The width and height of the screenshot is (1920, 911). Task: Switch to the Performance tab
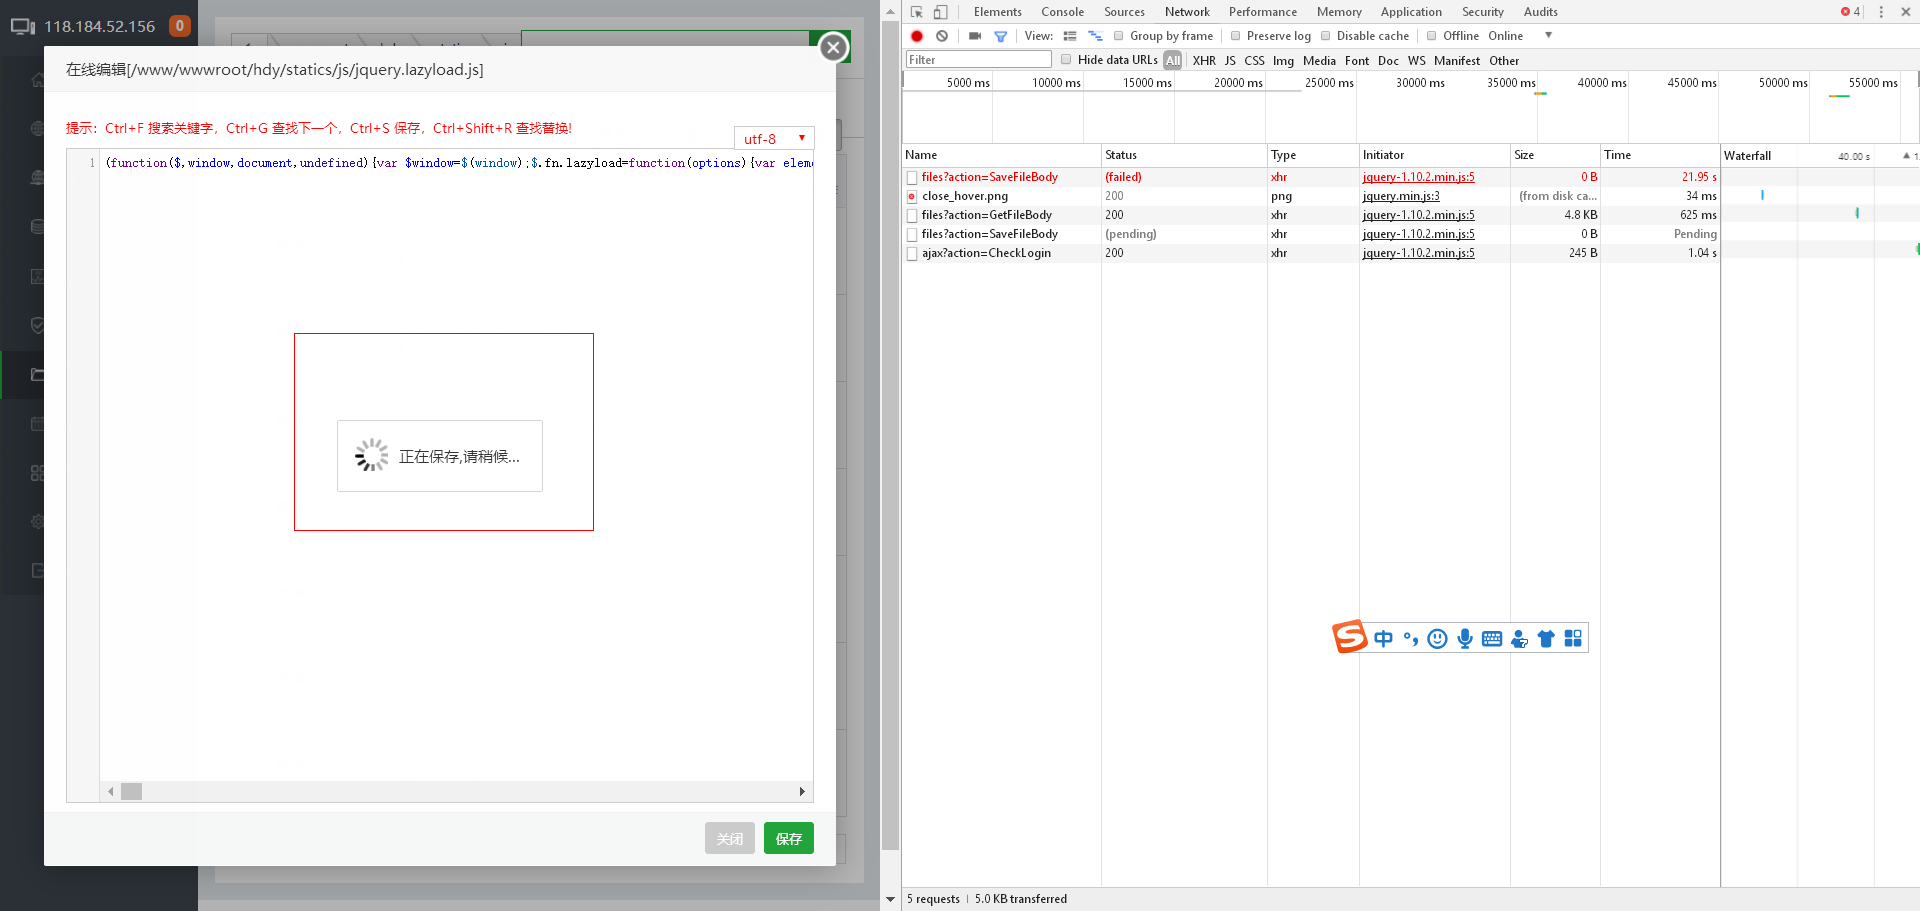point(1263,12)
